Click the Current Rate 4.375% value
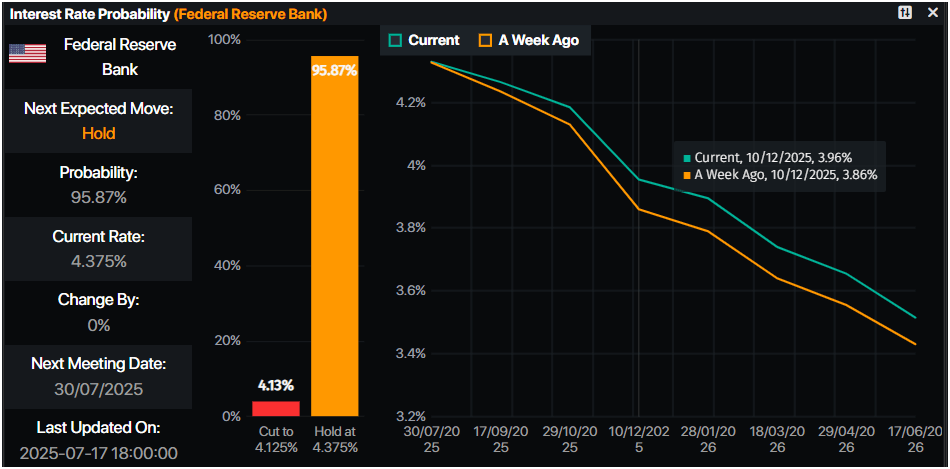The width and height of the screenshot is (950, 469). (x=98, y=261)
